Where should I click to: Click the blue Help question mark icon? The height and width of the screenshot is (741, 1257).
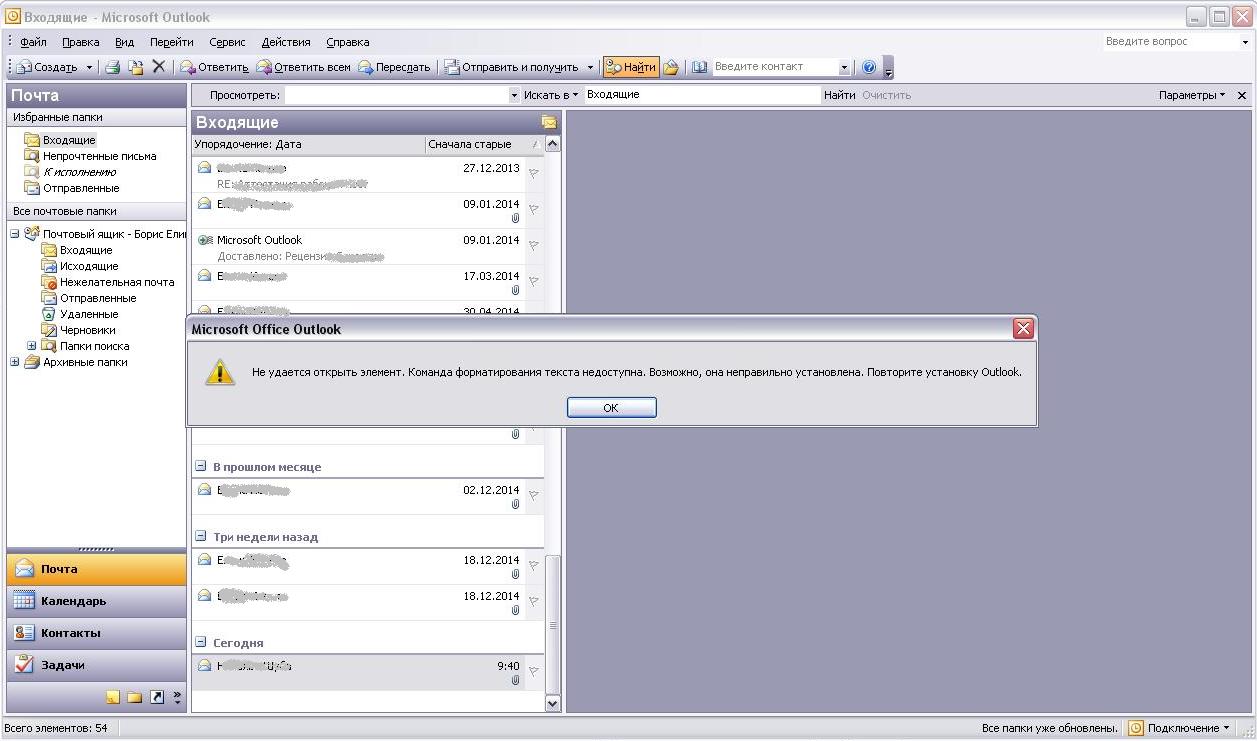(x=868, y=67)
